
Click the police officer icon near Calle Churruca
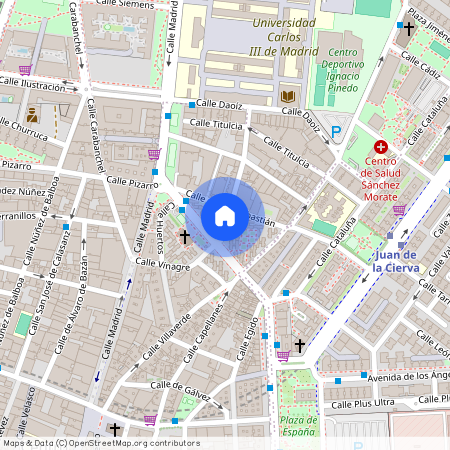click(x=32, y=115)
